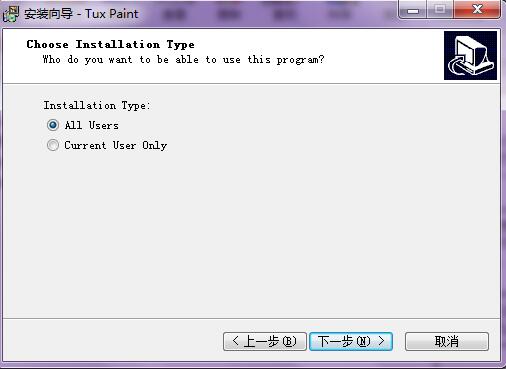Proceed with the 下一步(N) button

click(x=351, y=341)
